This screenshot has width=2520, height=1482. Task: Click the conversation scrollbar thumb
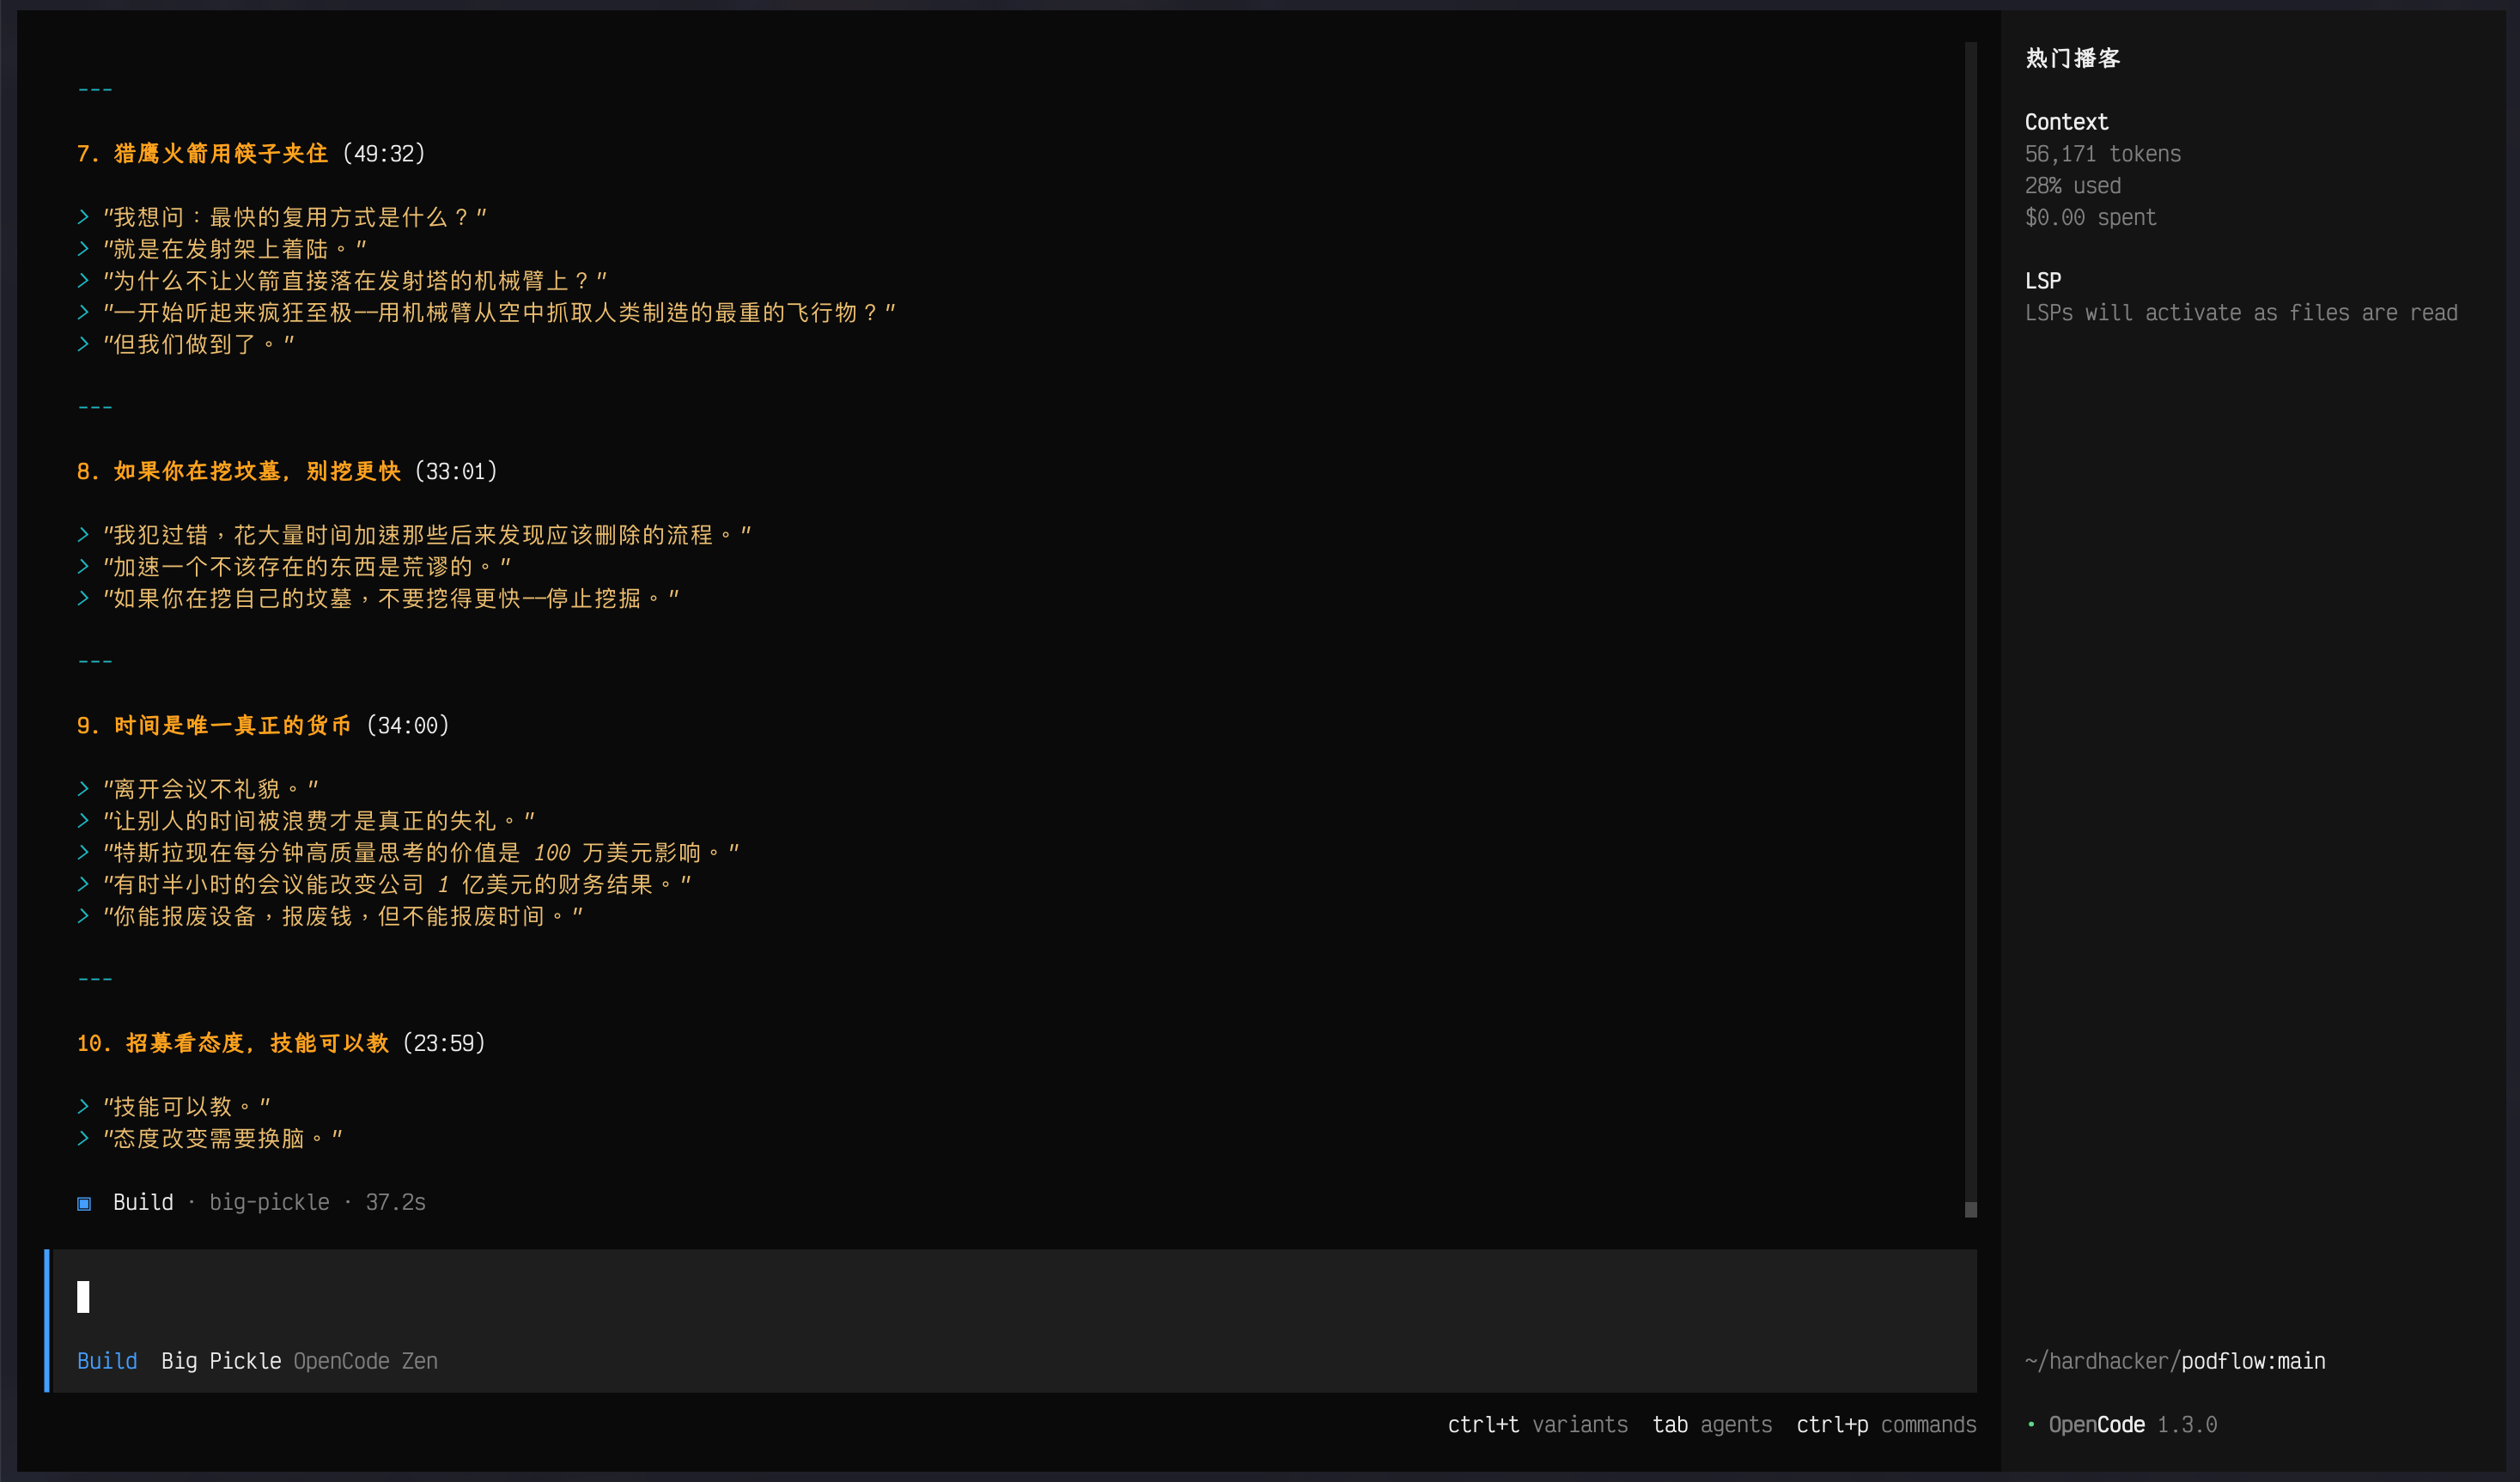coord(1970,1209)
